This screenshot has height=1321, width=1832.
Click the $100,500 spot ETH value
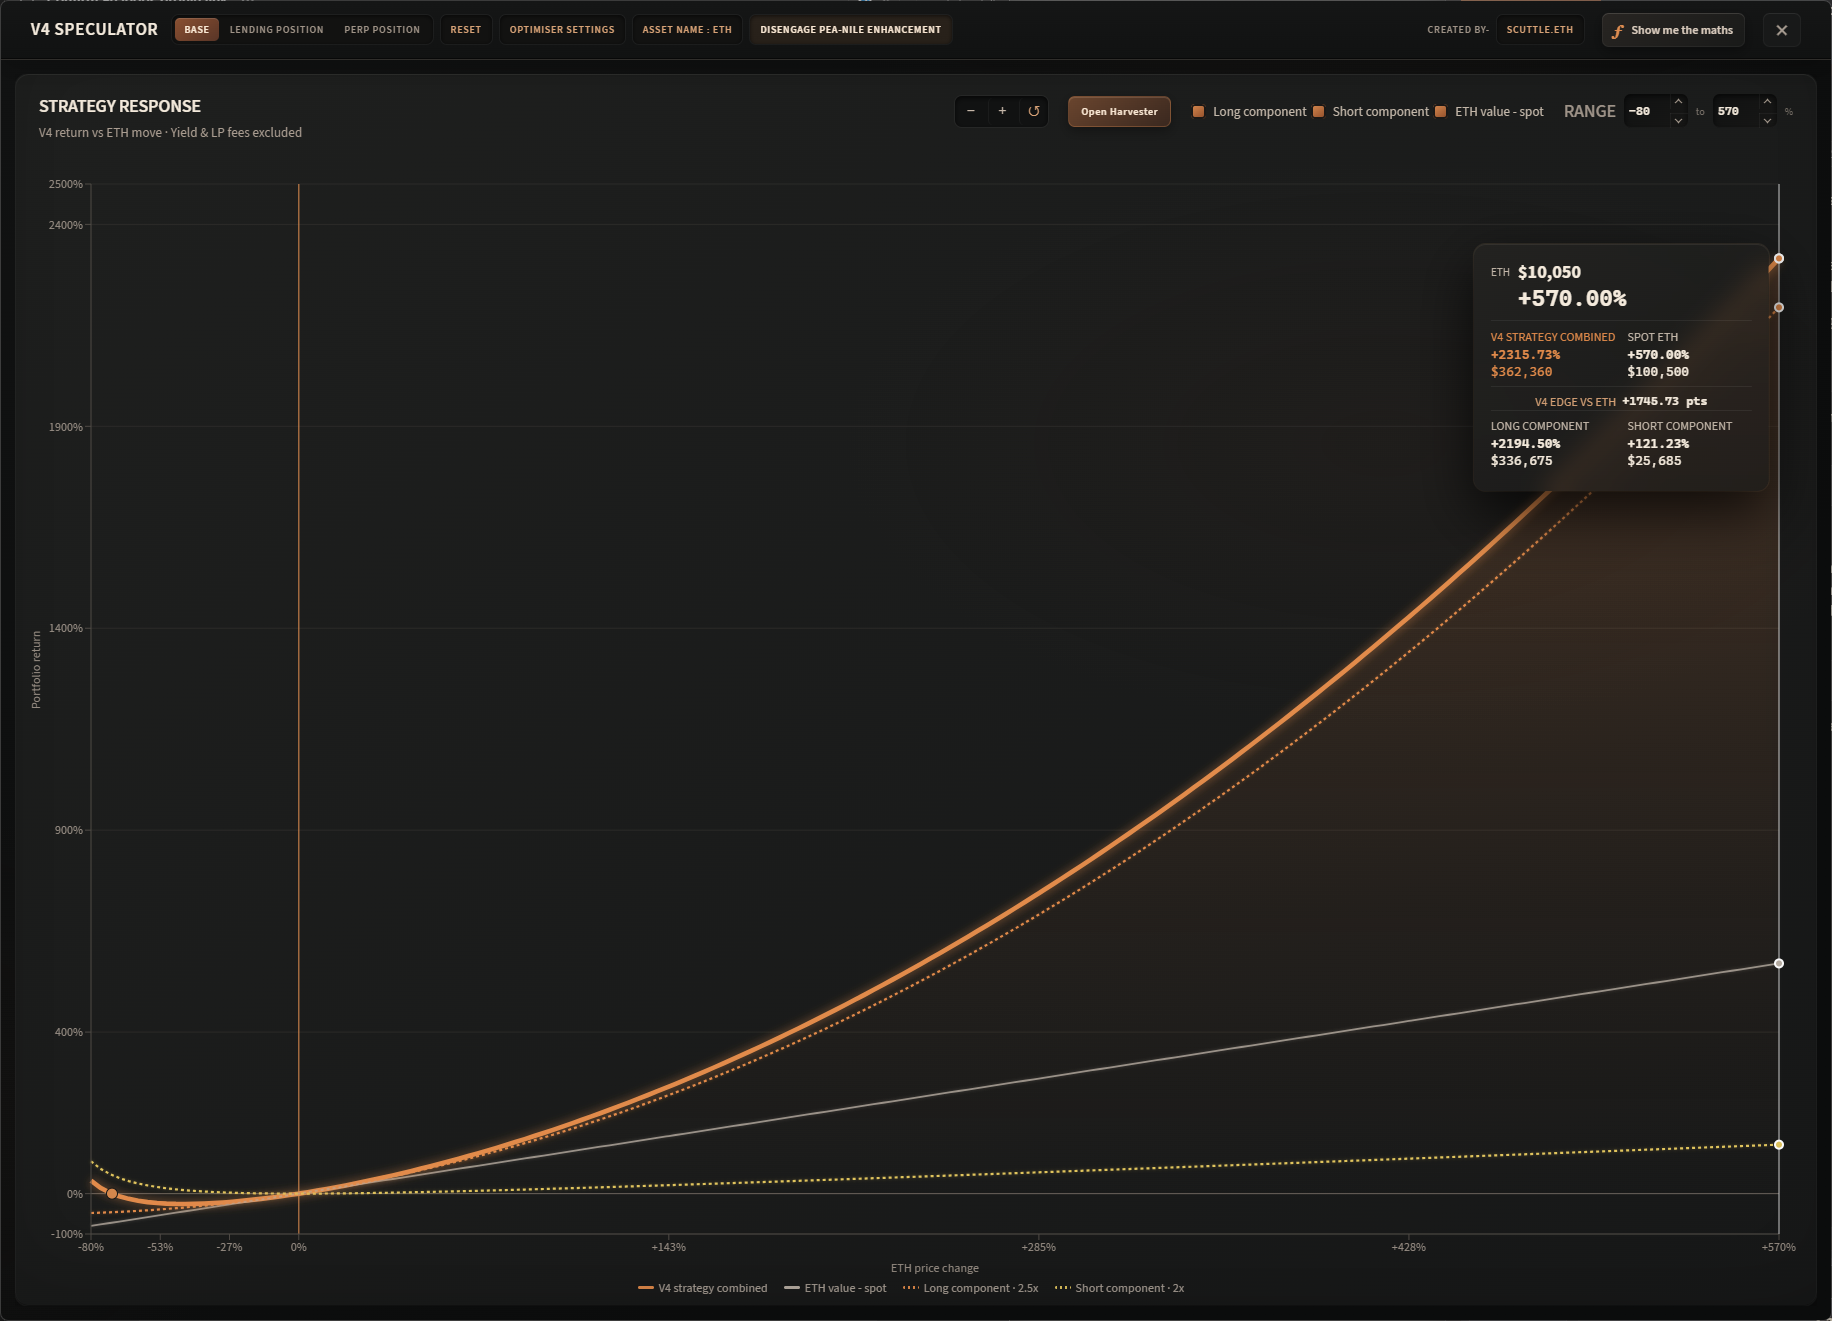1658,372
